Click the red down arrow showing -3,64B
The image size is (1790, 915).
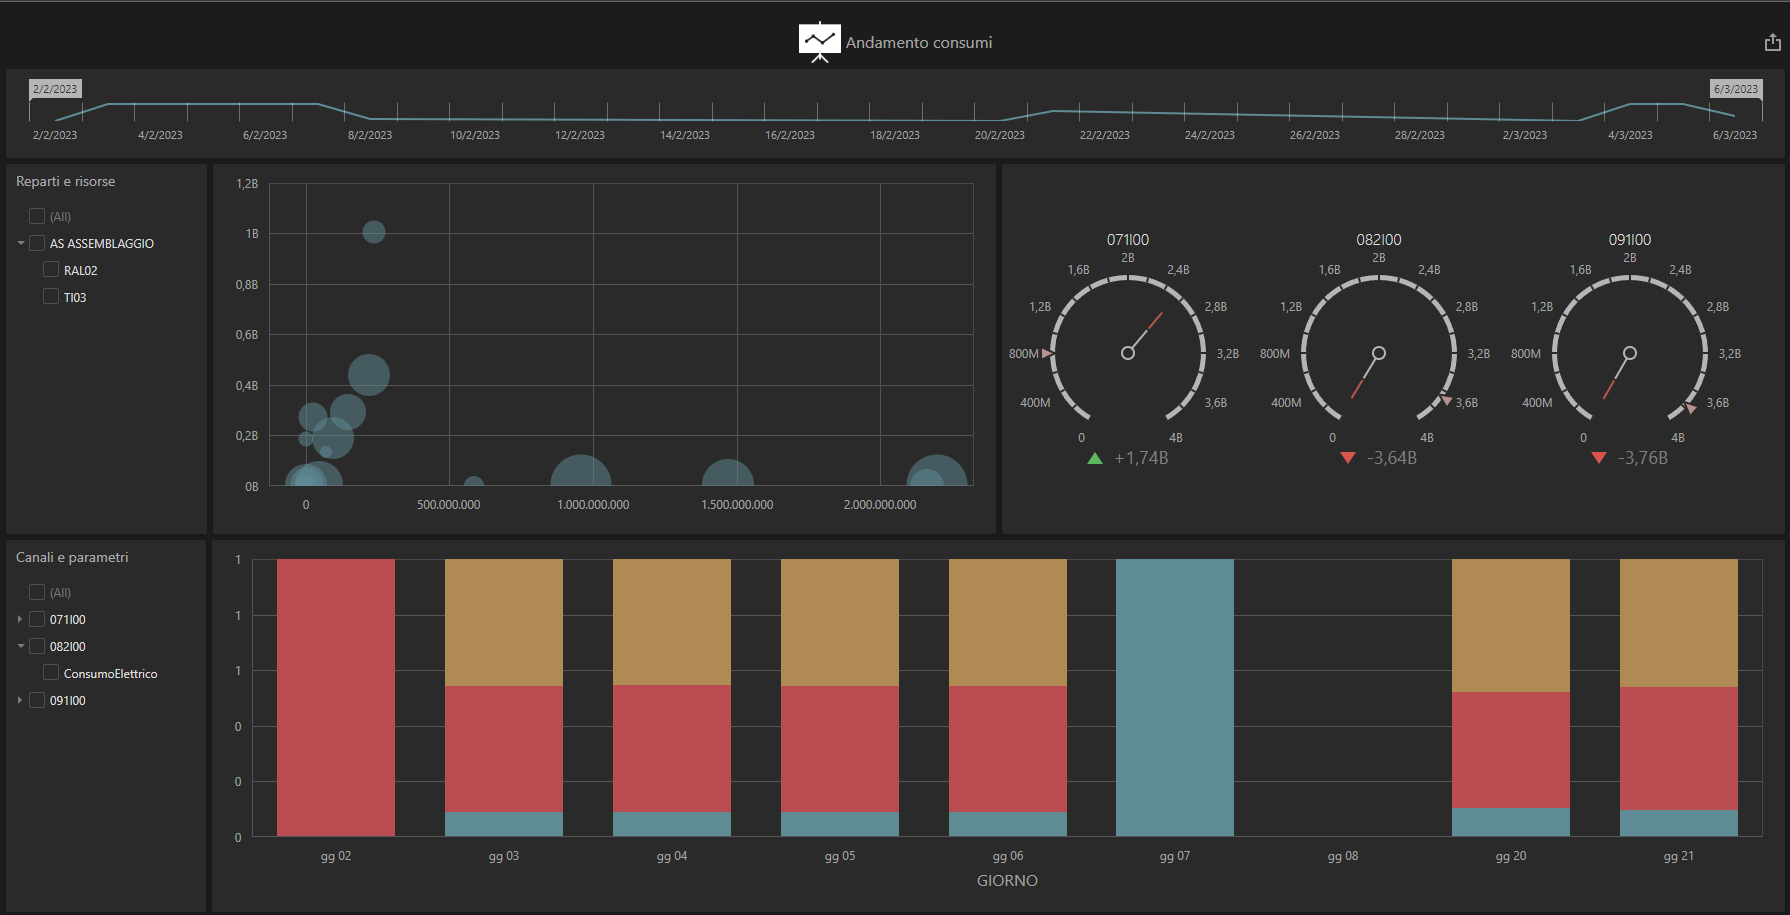pos(1345,458)
